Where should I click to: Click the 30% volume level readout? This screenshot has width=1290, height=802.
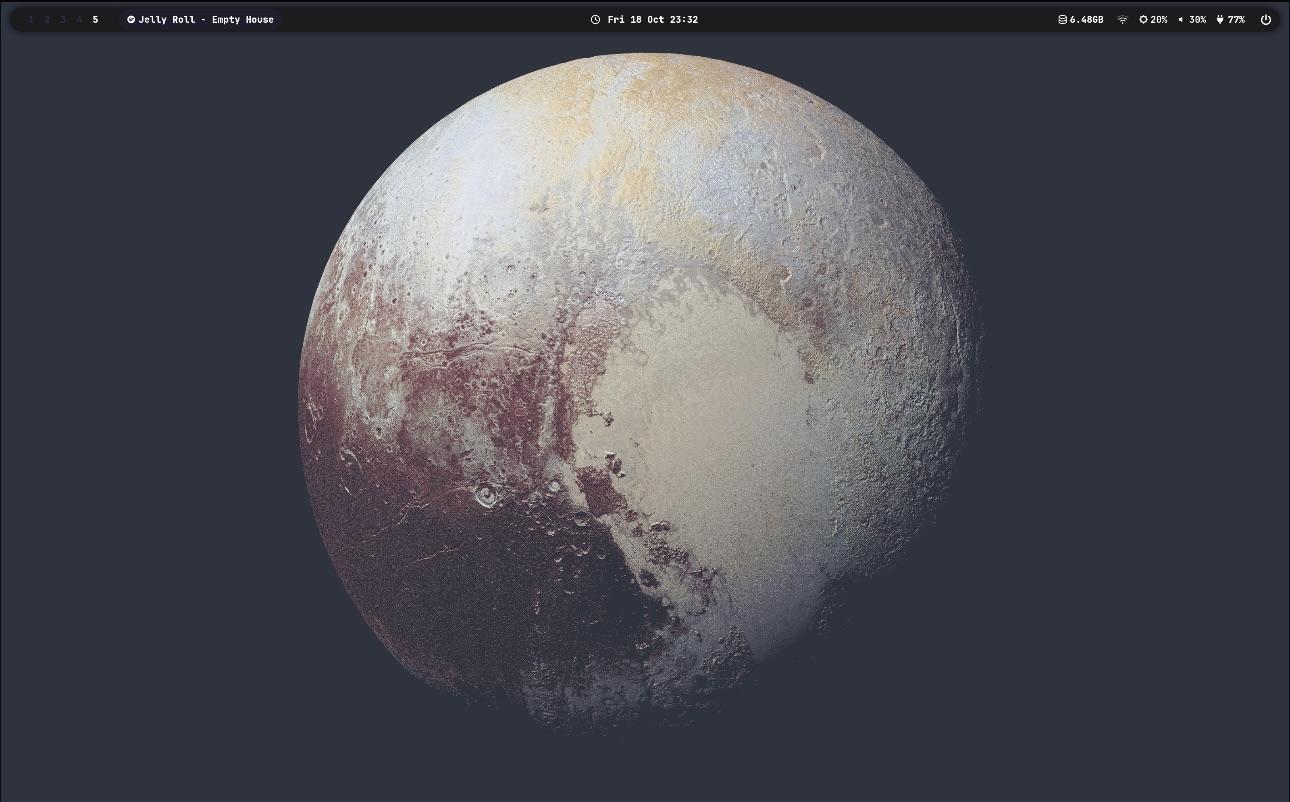tap(1197, 19)
